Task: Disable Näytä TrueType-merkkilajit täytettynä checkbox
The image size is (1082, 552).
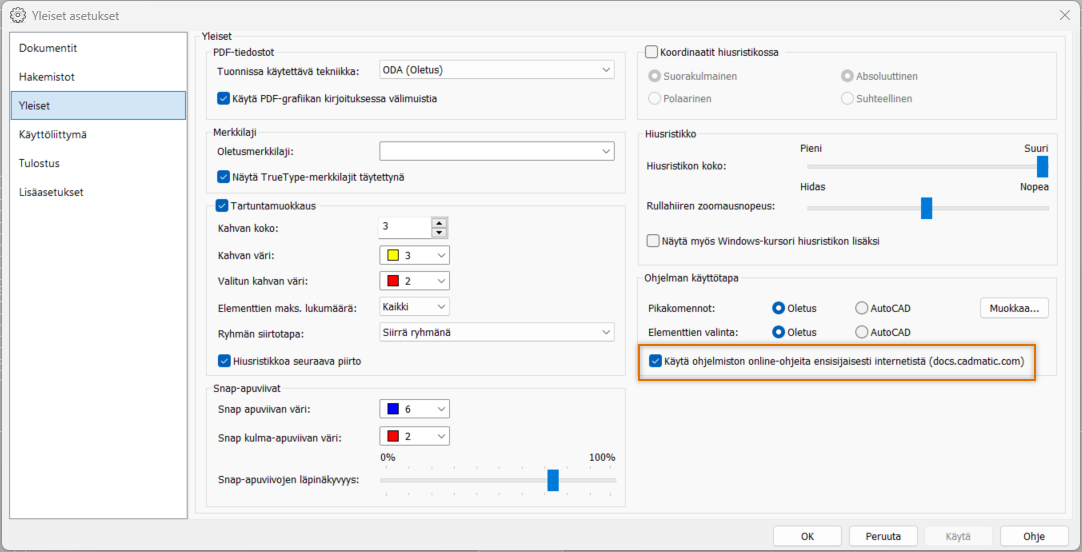Action: [x=224, y=177]
